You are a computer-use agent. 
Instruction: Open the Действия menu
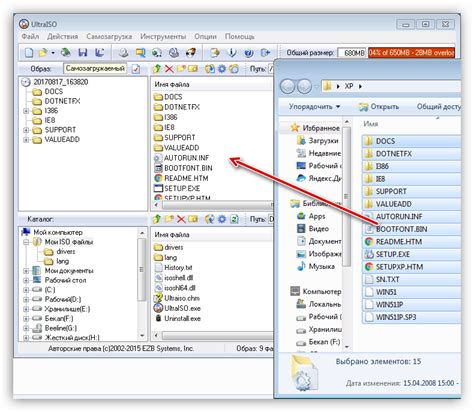[62, 36]
